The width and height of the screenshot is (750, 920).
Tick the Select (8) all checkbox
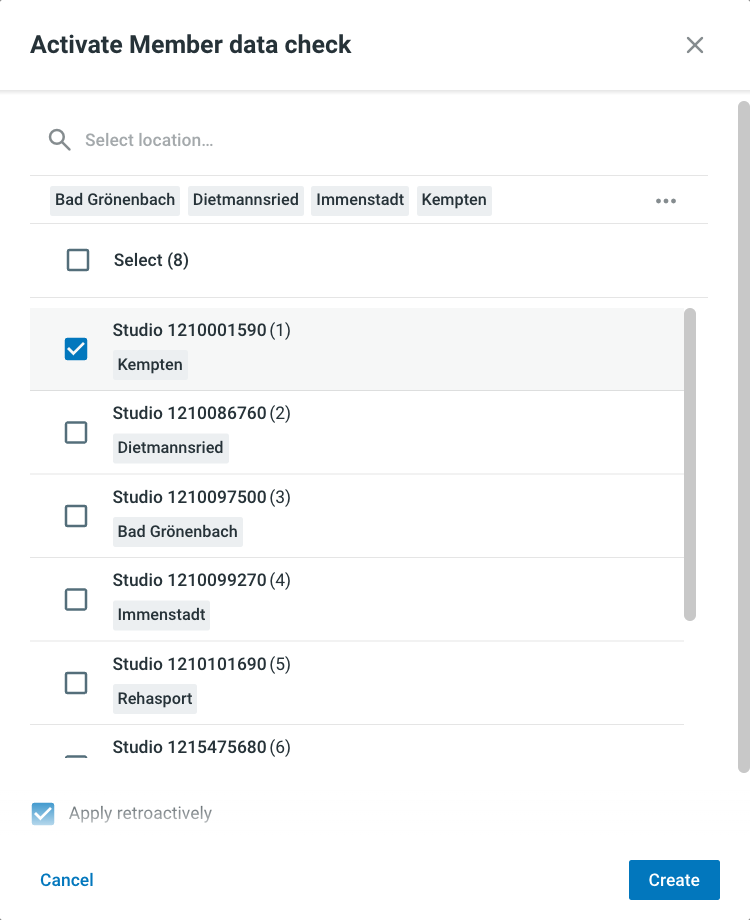(x=78, y=260)
